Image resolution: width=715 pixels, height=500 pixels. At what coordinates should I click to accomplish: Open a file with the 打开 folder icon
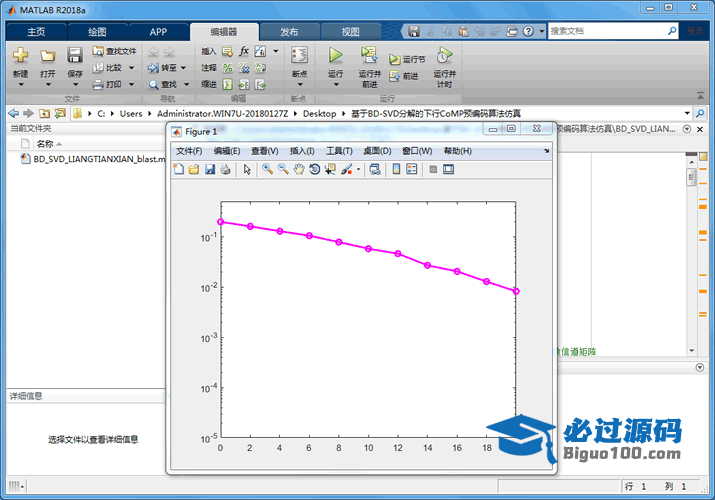[x=47, y=55]
